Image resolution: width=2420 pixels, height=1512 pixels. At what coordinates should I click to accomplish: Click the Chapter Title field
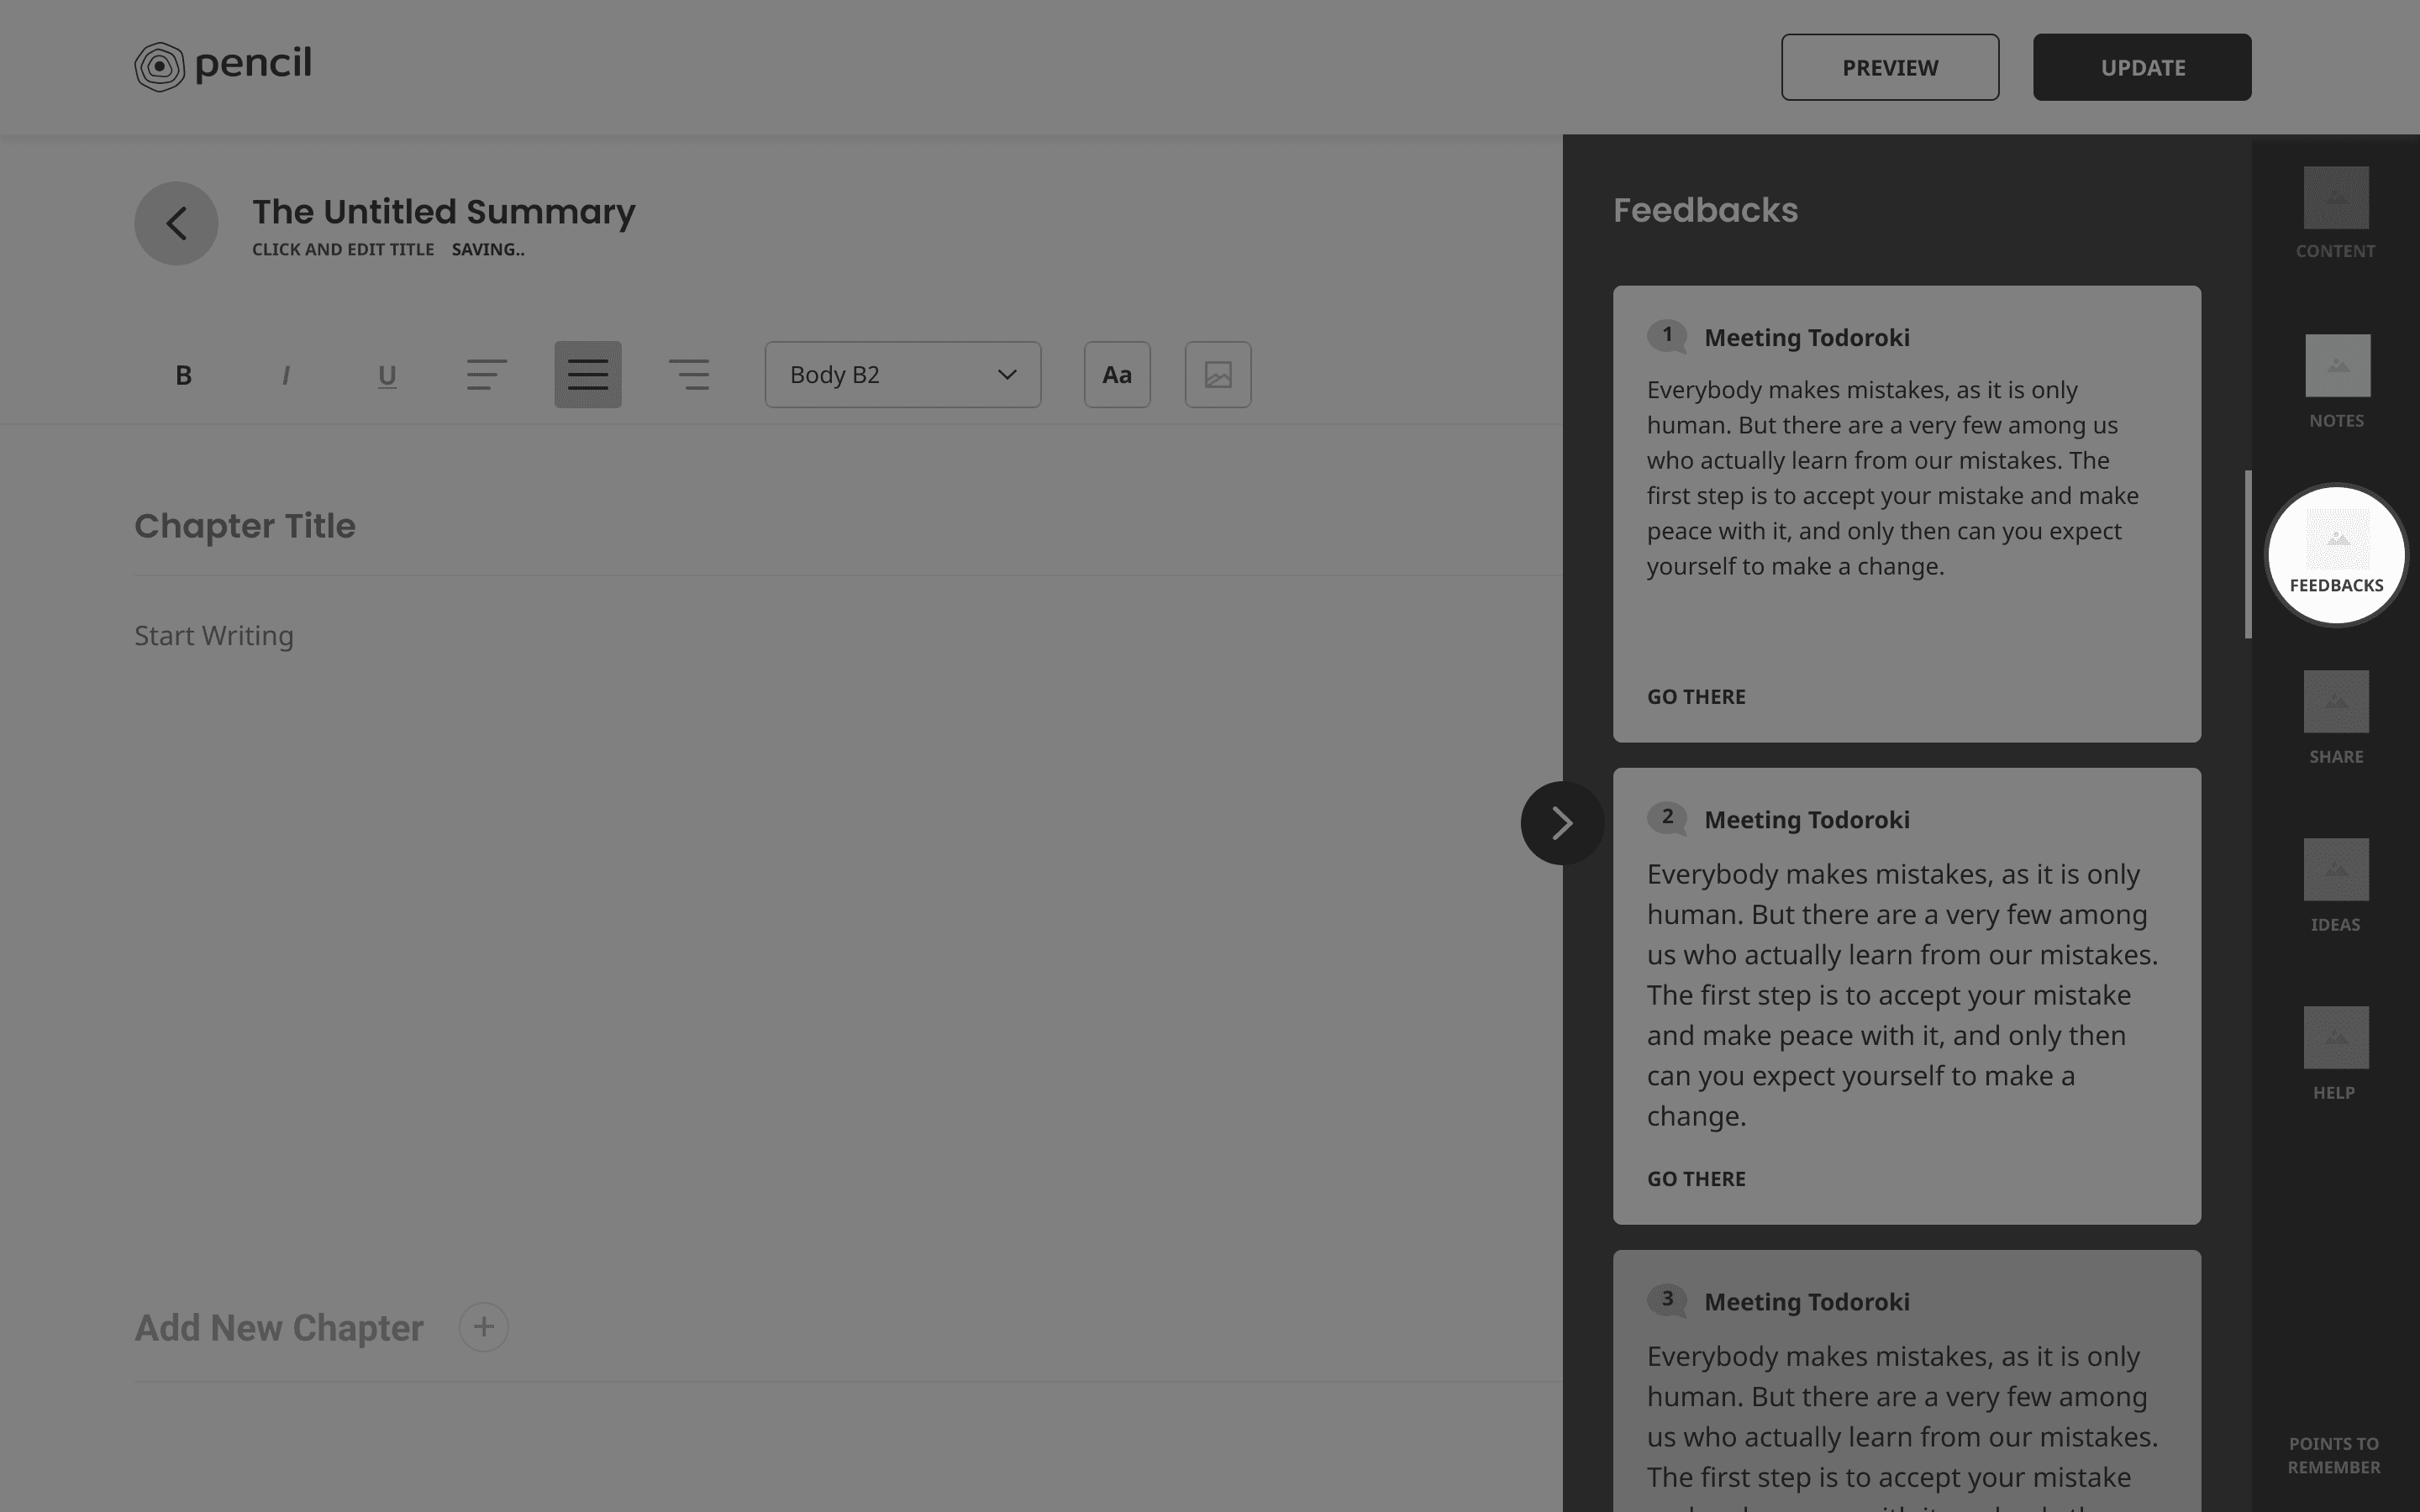click(x=245, y=526)
